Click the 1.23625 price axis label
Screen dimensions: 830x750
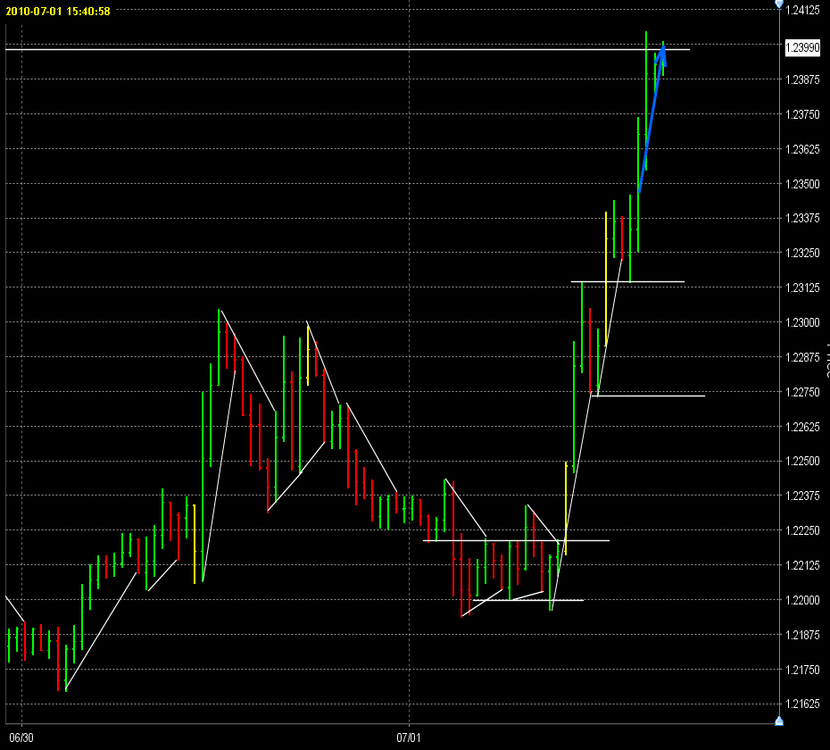pyautogui.click(x=802, y=149)
